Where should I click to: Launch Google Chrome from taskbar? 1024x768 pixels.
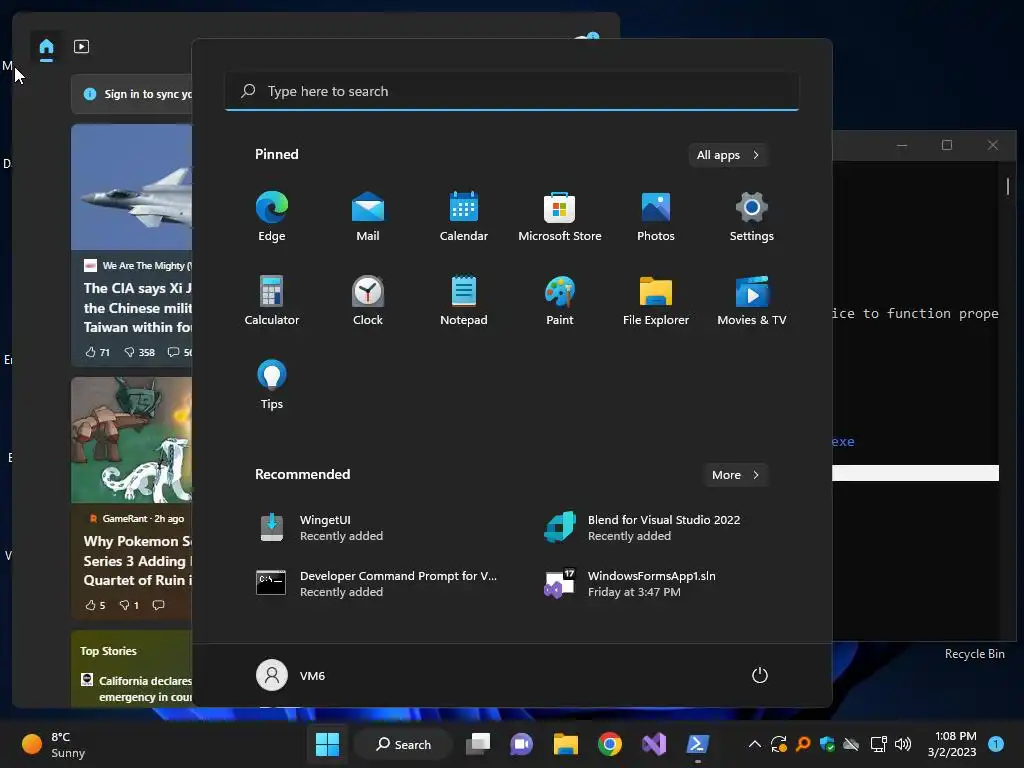pyautogui.click(x=610, y=744)
